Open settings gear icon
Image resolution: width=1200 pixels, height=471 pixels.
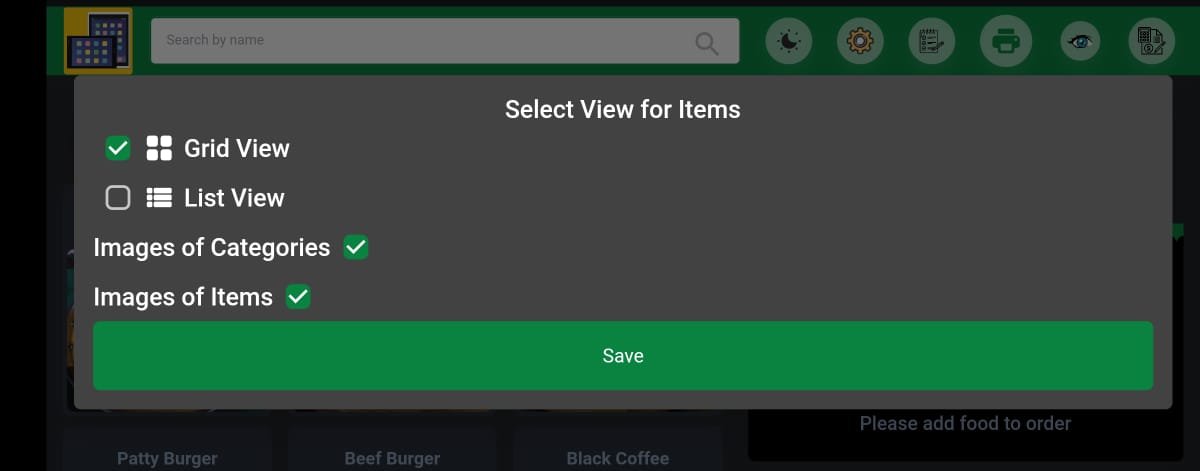point(860,42)
